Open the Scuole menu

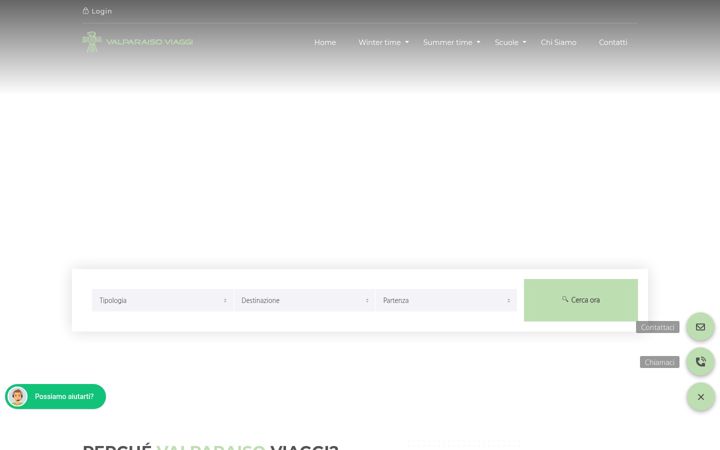[506, 42]
